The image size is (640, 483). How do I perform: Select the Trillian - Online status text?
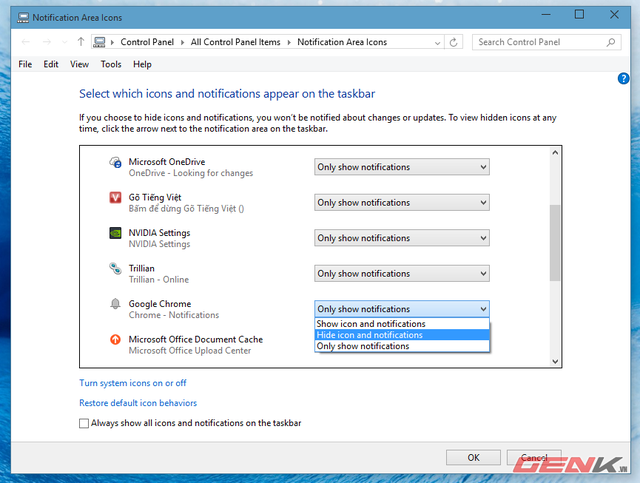[x=159, y=280]
